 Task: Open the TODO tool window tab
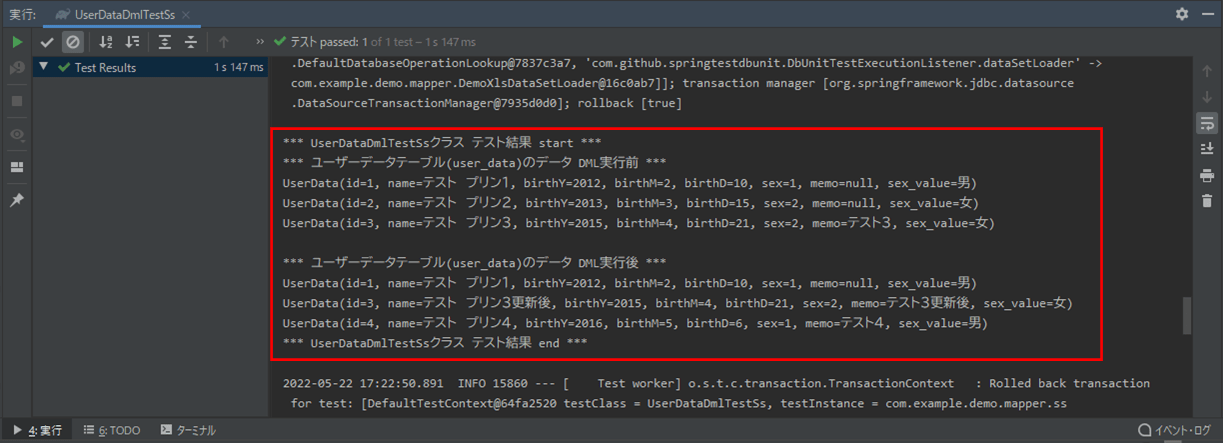(113, 431)
